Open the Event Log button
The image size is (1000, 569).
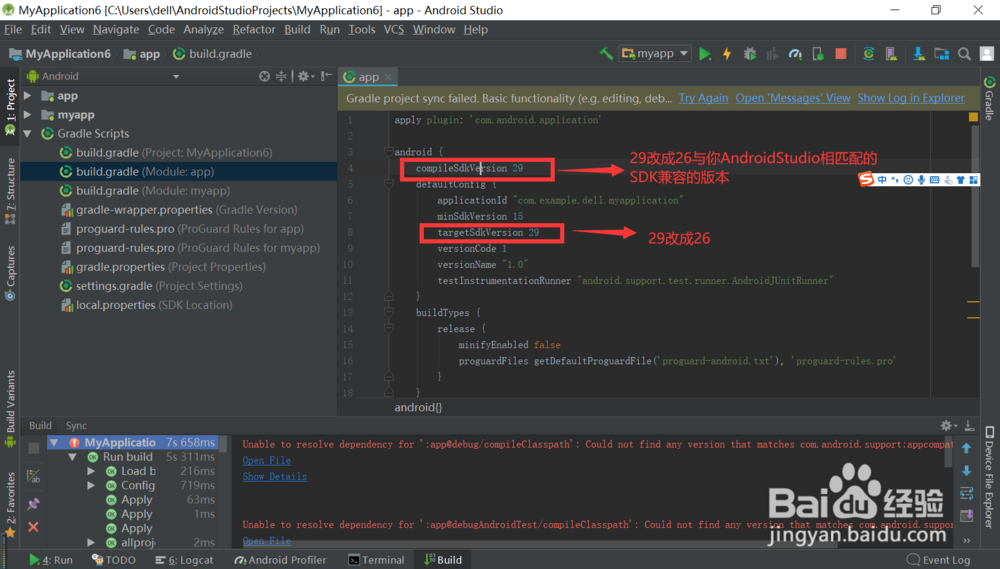[x=938, y=560]
